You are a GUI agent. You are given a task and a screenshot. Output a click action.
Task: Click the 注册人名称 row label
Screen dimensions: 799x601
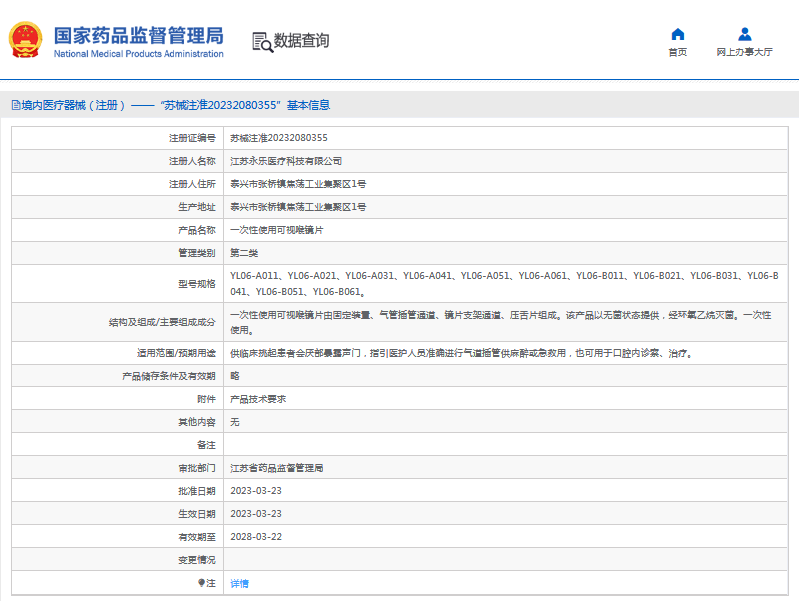point(192,161)
